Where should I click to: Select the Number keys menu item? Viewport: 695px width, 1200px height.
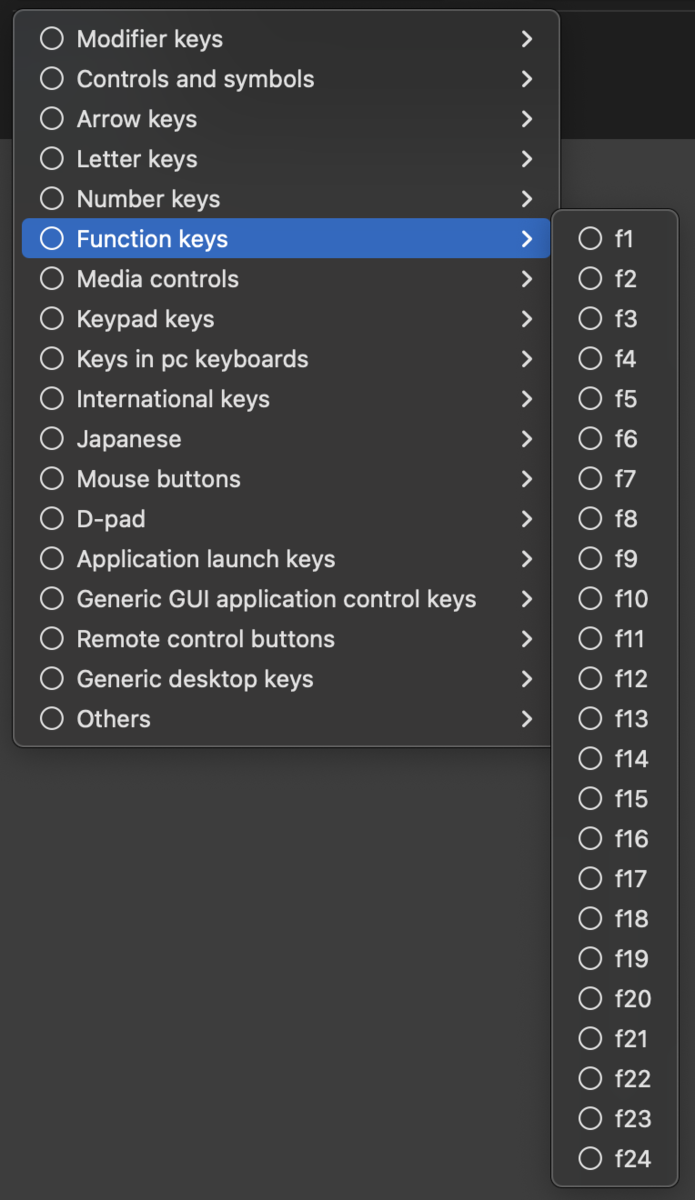(286, 199)
